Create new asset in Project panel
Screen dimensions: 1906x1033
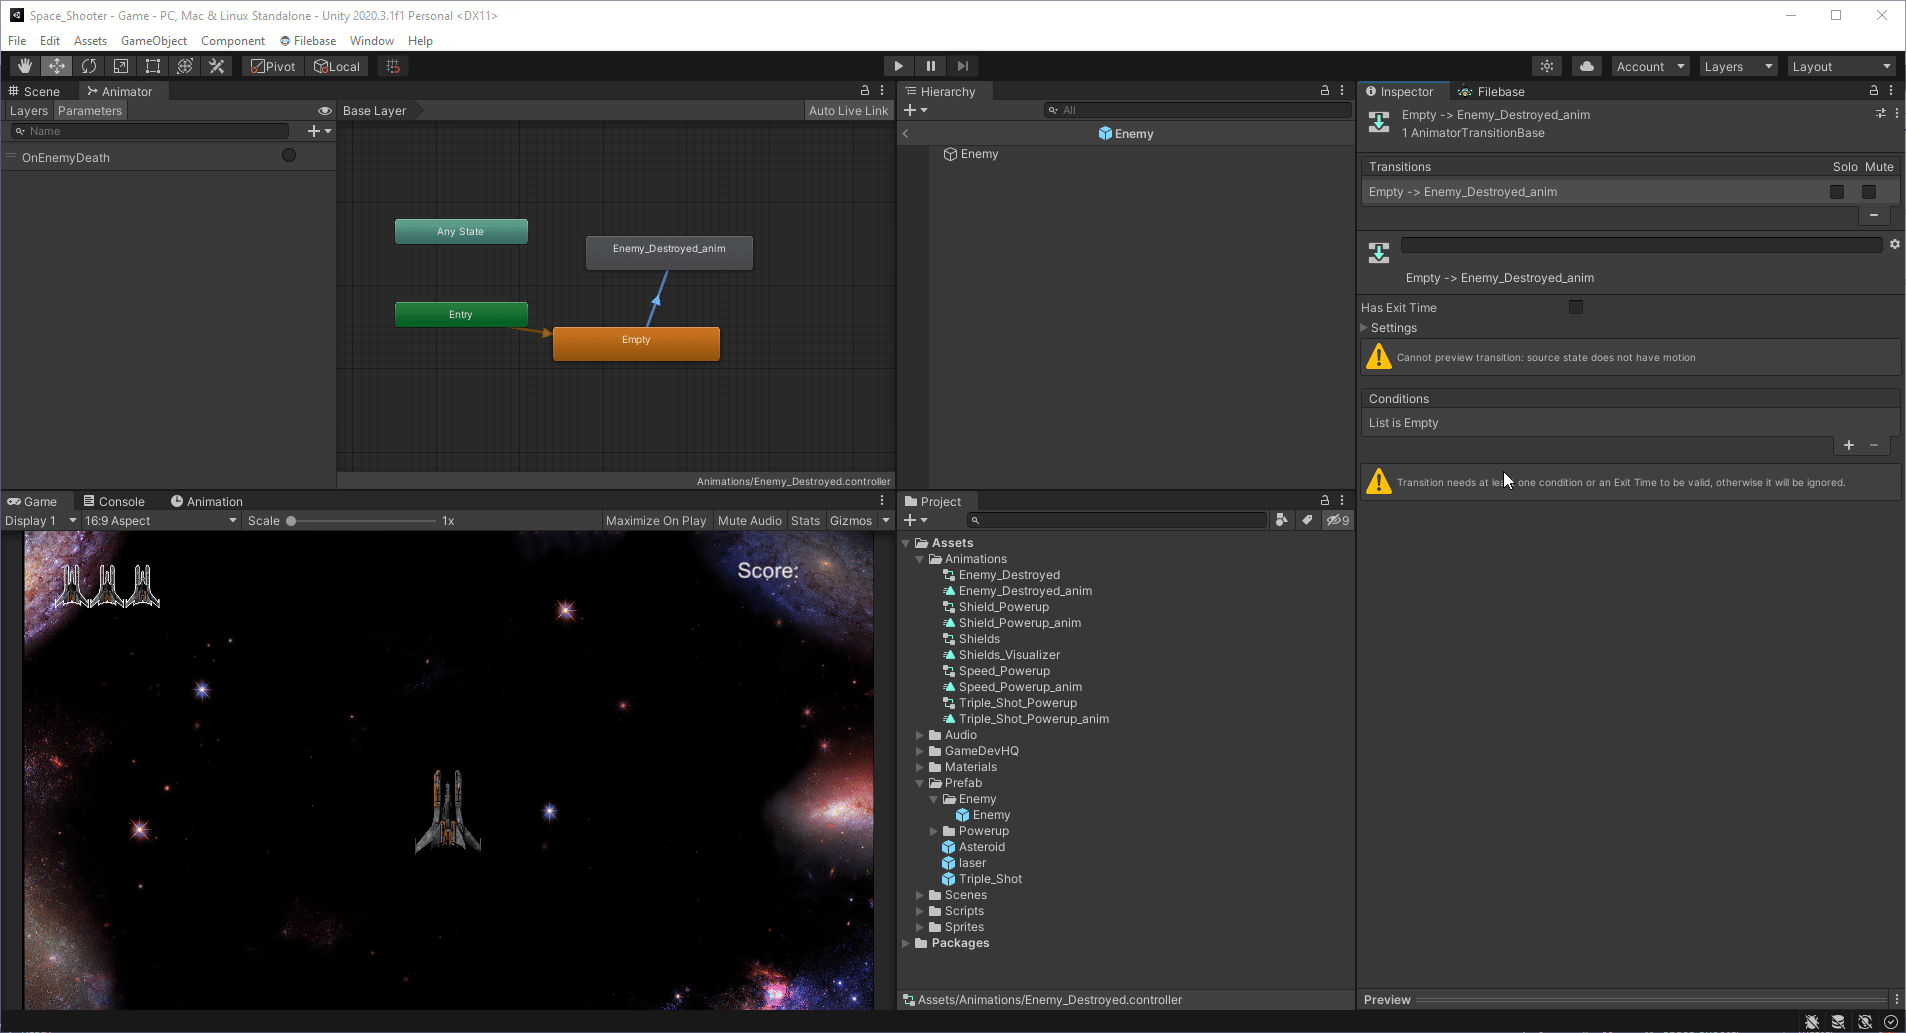916,520
